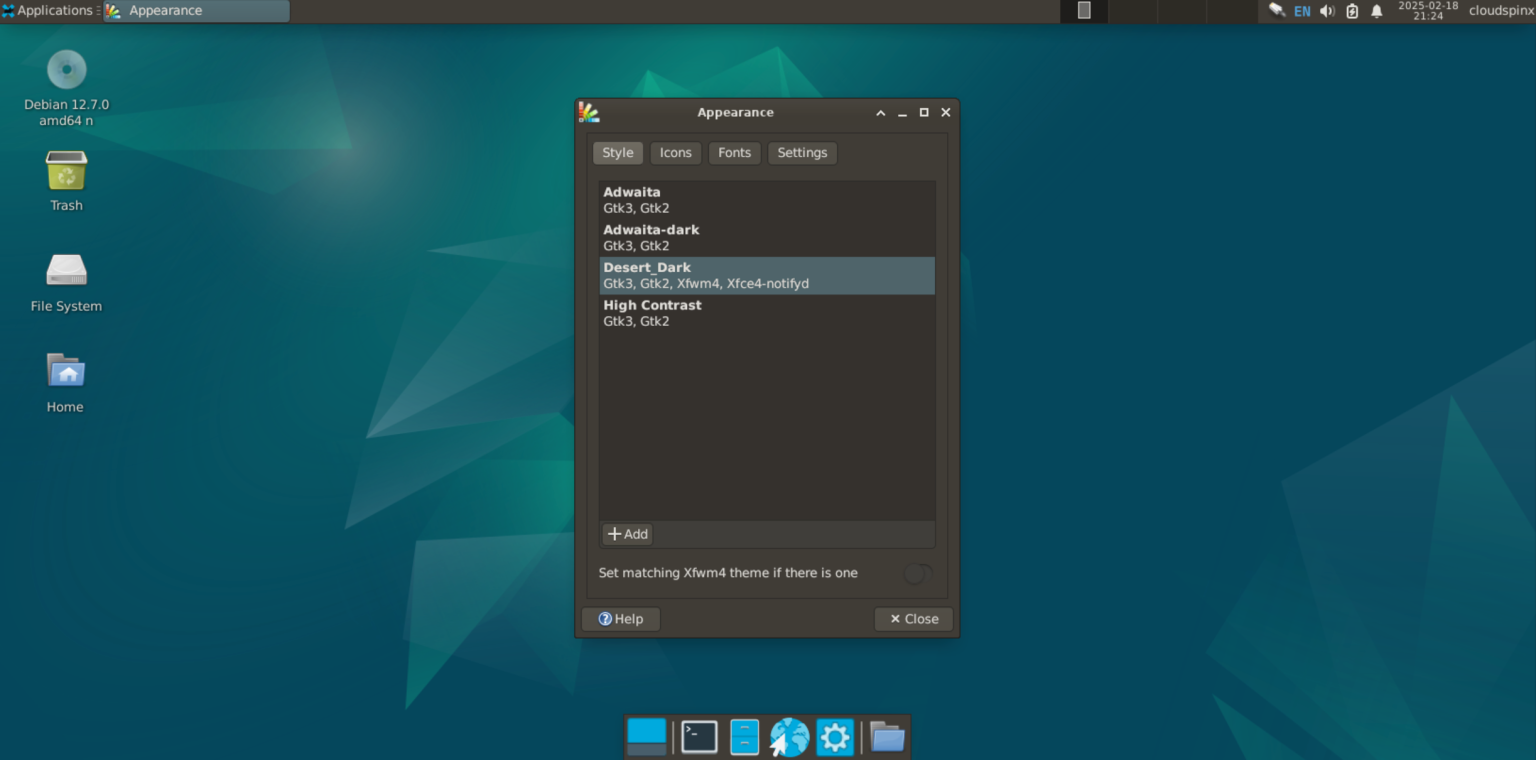1536x760 pixels.
Task: Open the terminal emulator from the dock
Action: [x=699, y=737]
